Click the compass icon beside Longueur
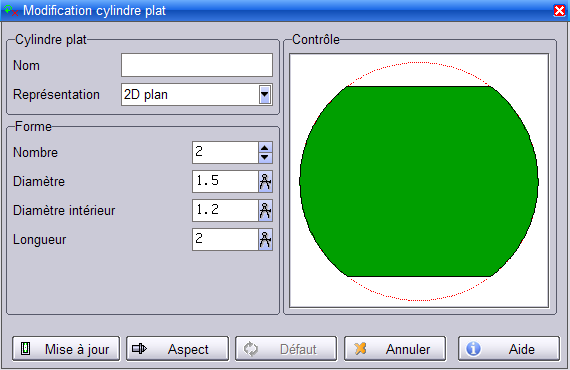Image resolution: width=570 pixels, height=370 pixels. pyautogui.click(x=265, y=240)
